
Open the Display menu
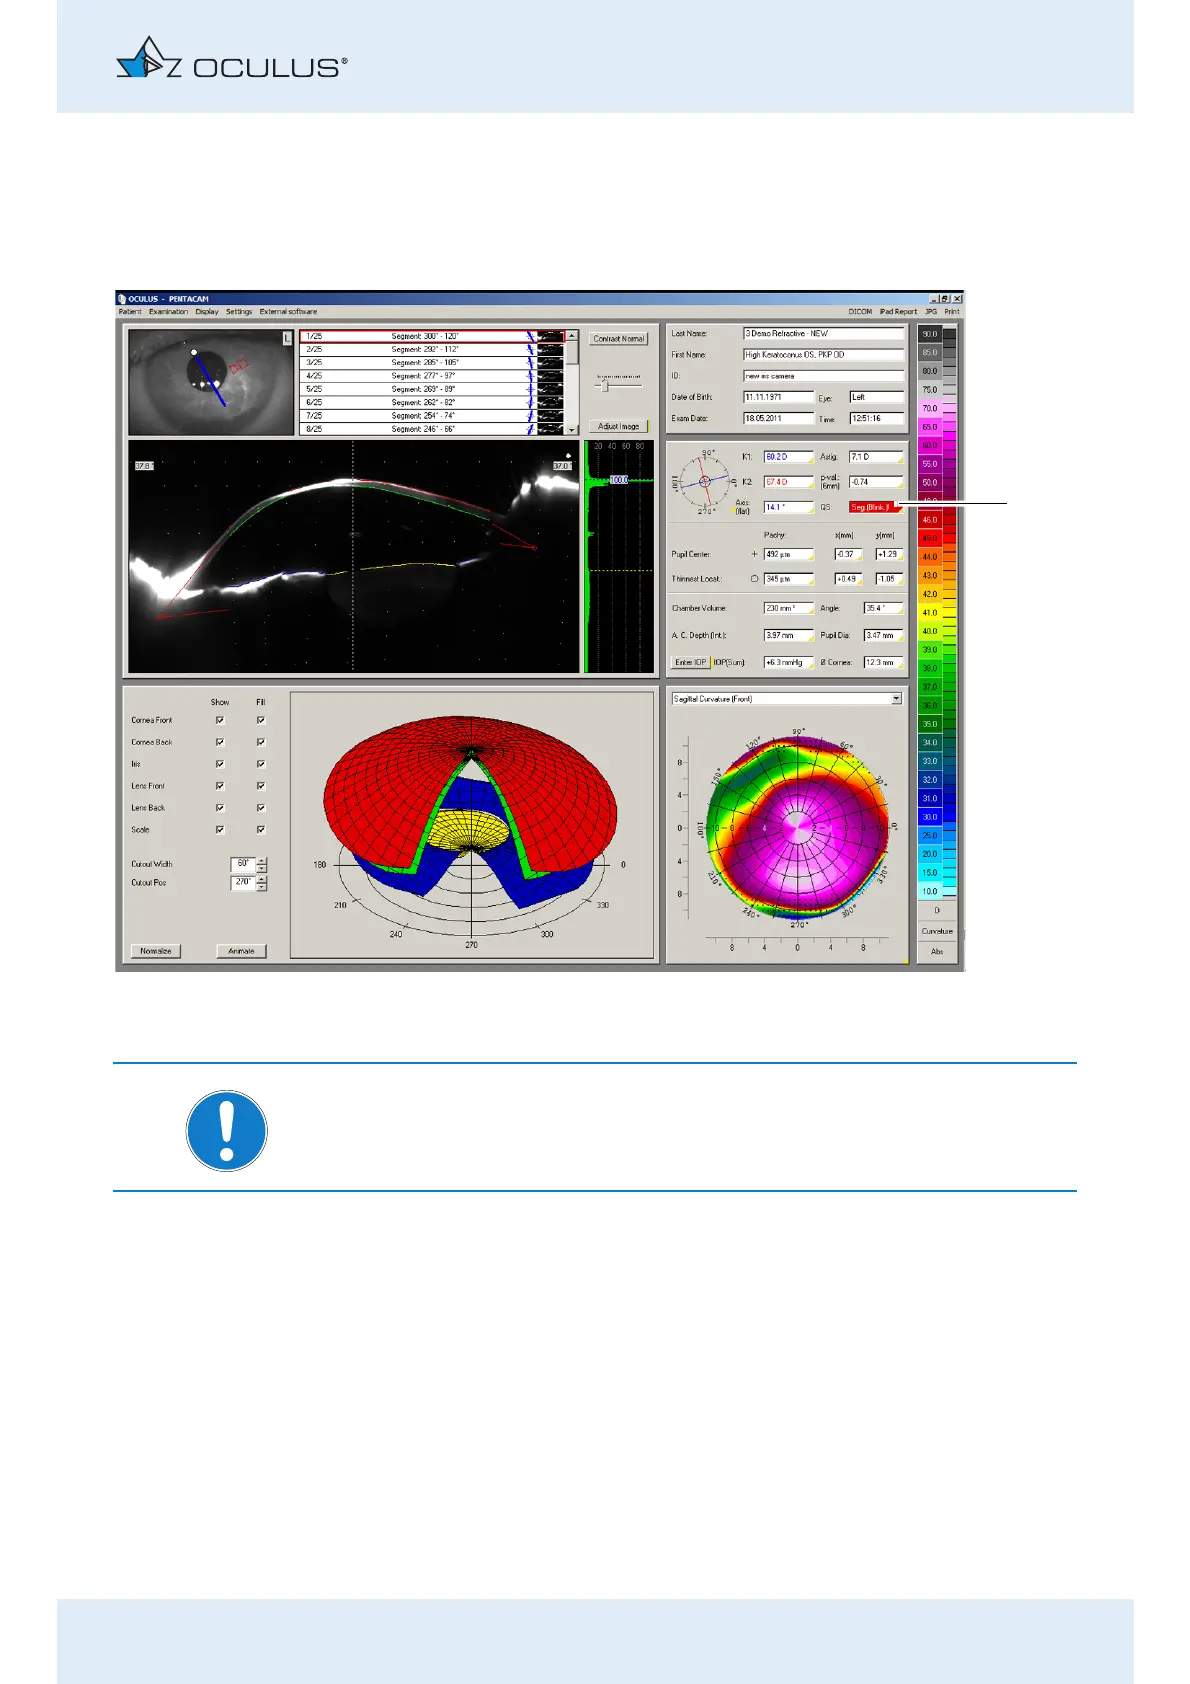(x=207, y=312)
